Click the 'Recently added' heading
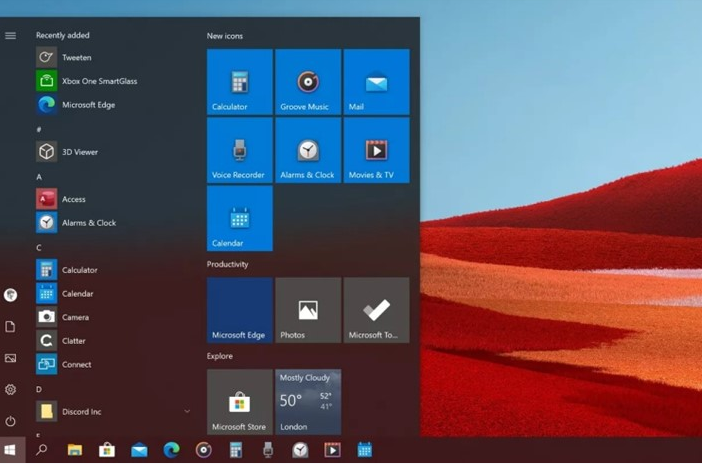702x464 pixels. click(63, 35)
